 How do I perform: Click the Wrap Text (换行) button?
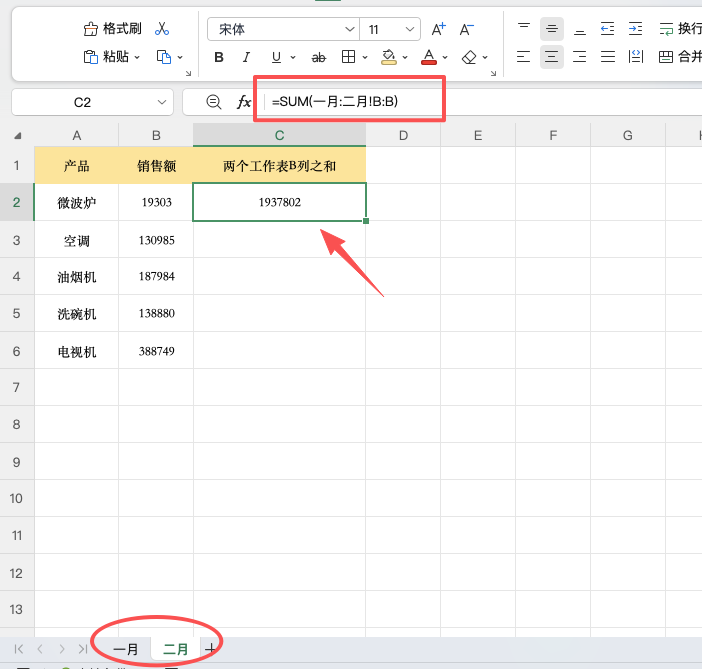[x=680, y=29]
